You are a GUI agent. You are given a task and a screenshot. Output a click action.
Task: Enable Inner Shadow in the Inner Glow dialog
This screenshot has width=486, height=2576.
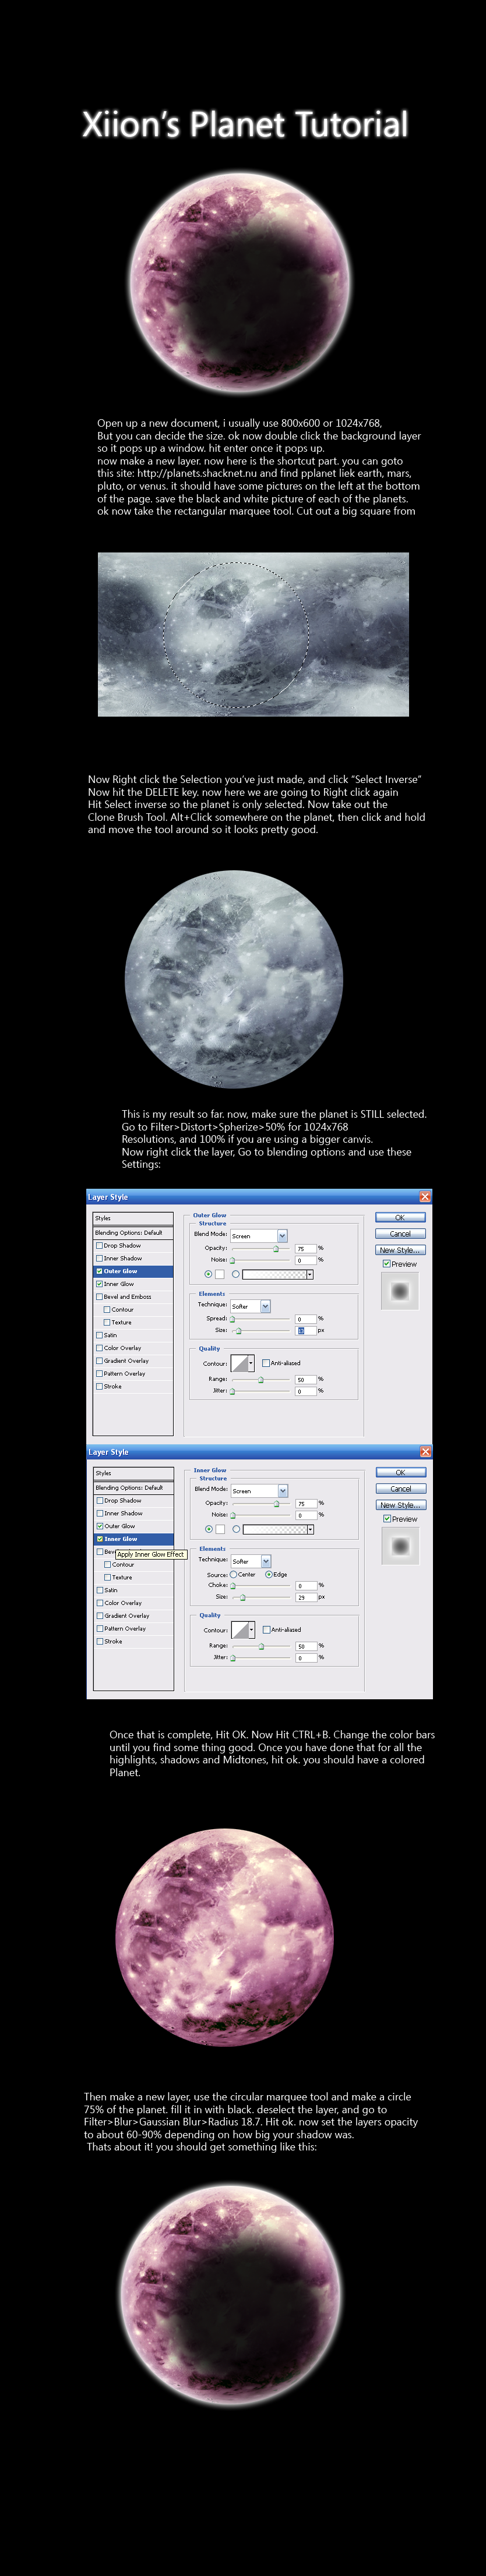click(x=100, y=1514)
